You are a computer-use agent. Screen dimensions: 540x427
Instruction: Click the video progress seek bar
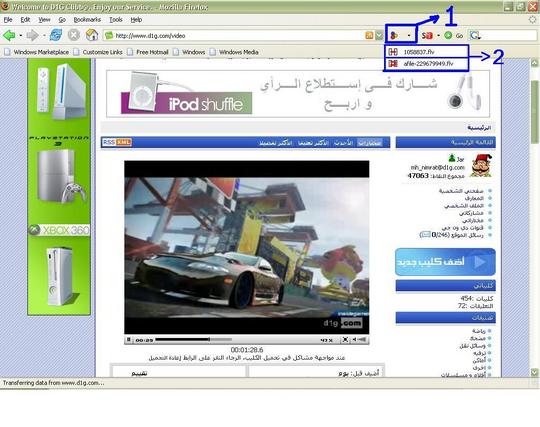tap(193, 340)
